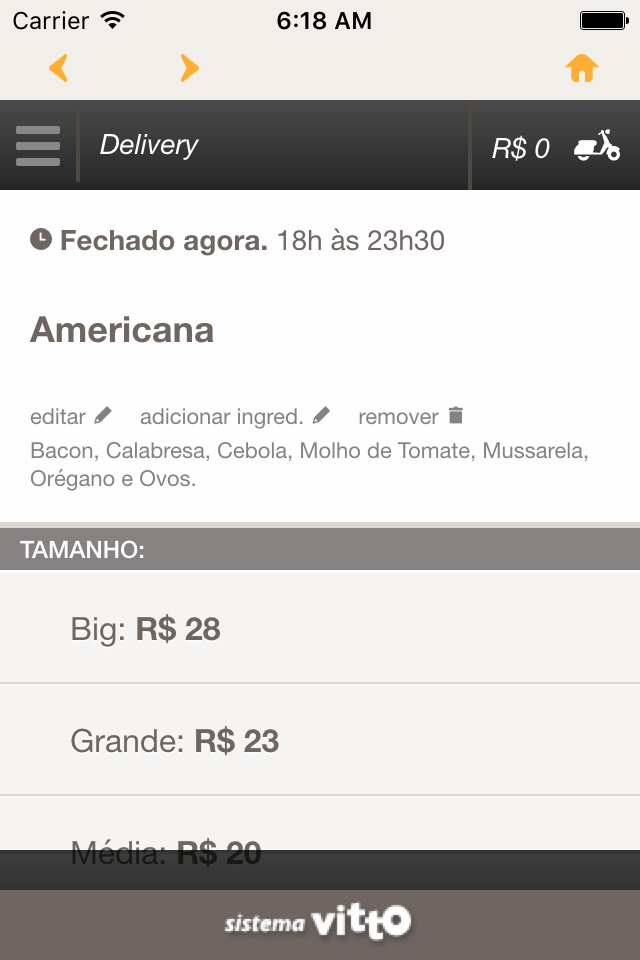Click the trash icon beside remover
This screenshot has height=960, width=640.
pyautogui.click(x=456, y=415)
